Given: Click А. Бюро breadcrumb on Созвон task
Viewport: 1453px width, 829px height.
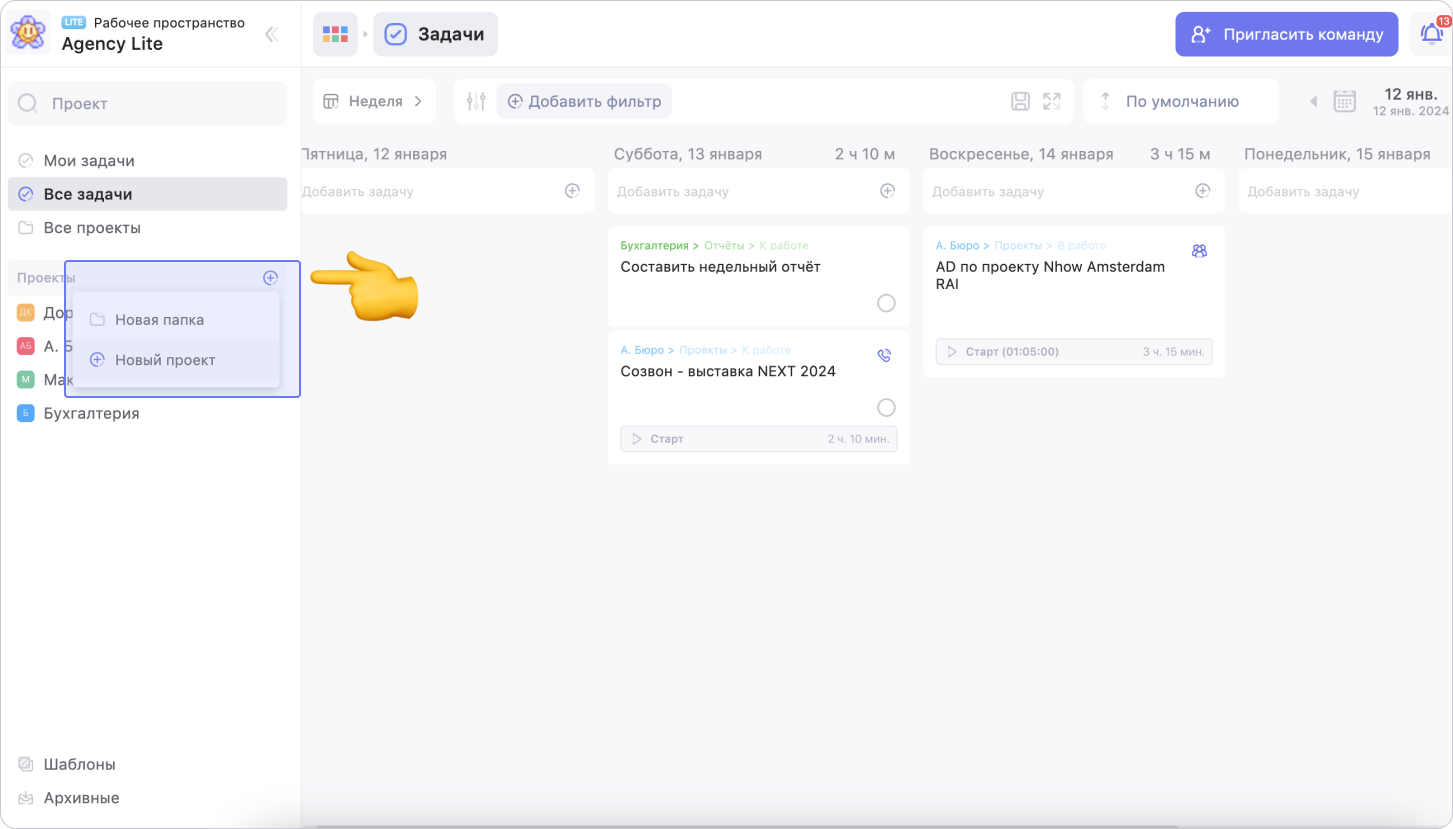Looking at the screenshot, I should 642,350.
